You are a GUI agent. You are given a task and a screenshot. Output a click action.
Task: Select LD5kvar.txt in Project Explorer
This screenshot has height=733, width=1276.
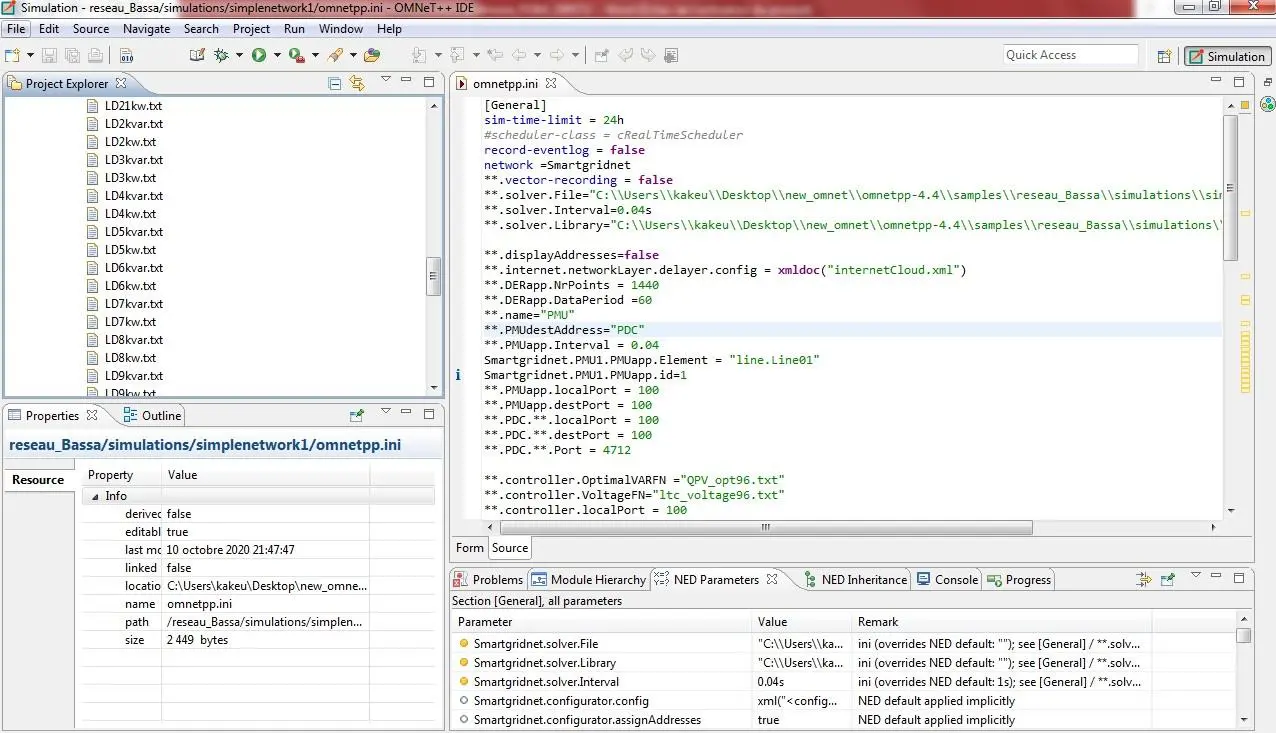tap(133, 232)
